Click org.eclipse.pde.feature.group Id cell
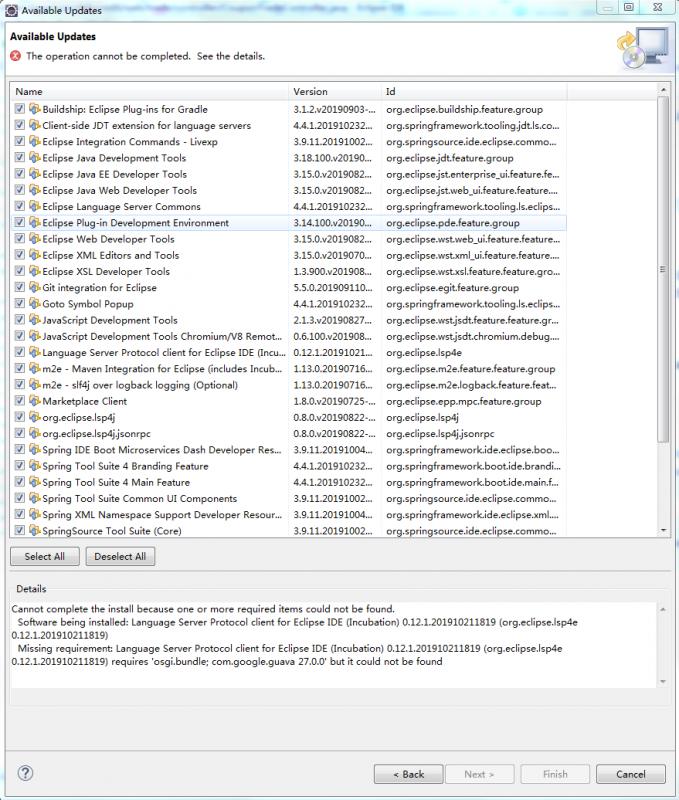 point(453,223)
